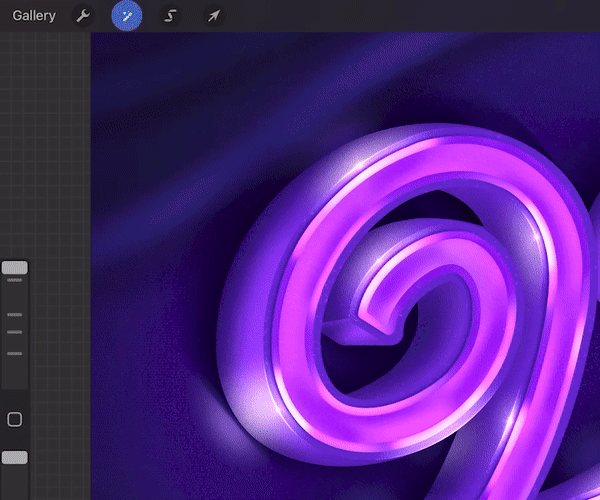Tap the highlighted Adjustments magic wand
This screenshot has height=500, width=600.
126,16
